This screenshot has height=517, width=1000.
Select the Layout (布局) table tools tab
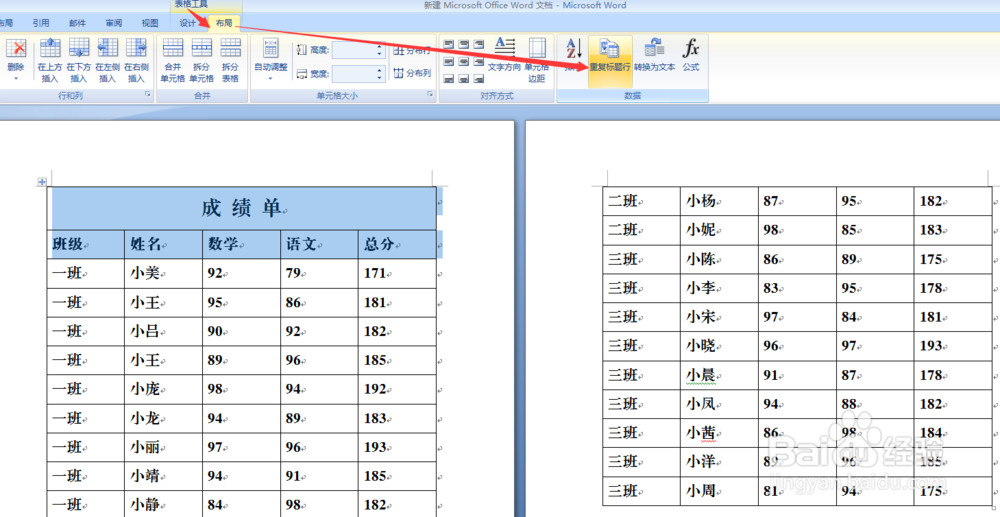(224, 23)
